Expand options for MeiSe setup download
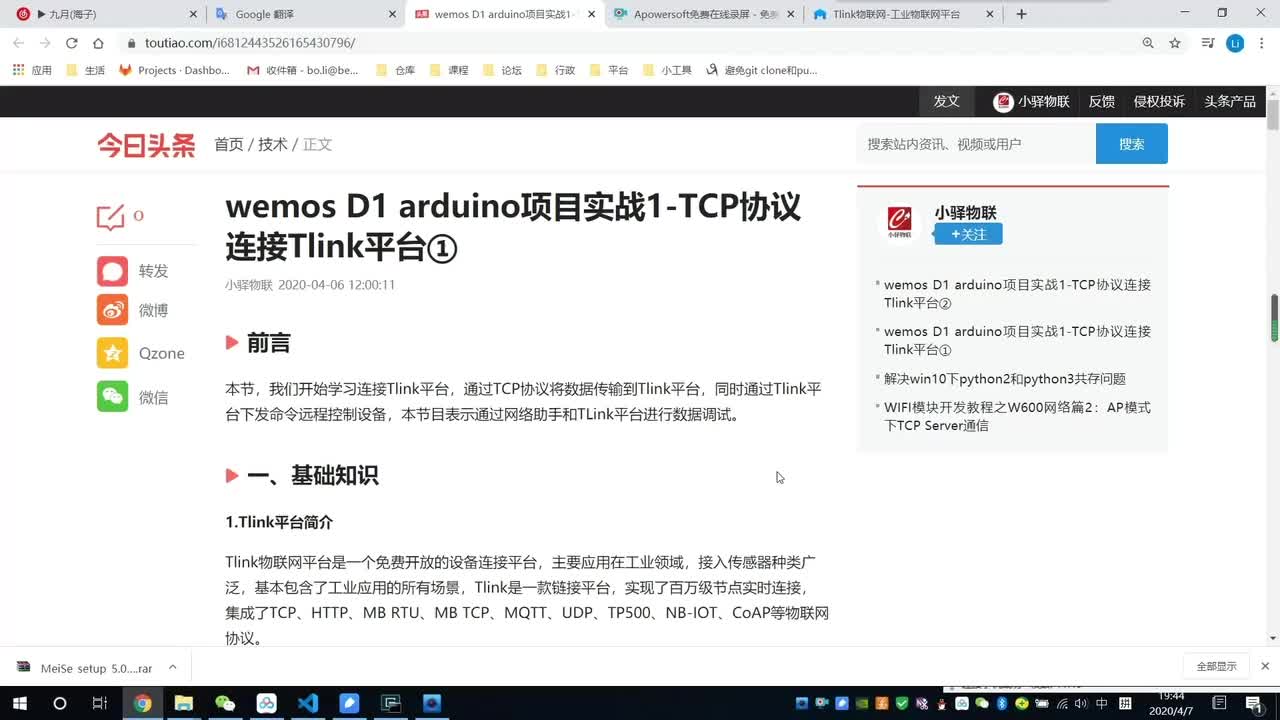The image size is (1280, 720). (x=172, y=667)
